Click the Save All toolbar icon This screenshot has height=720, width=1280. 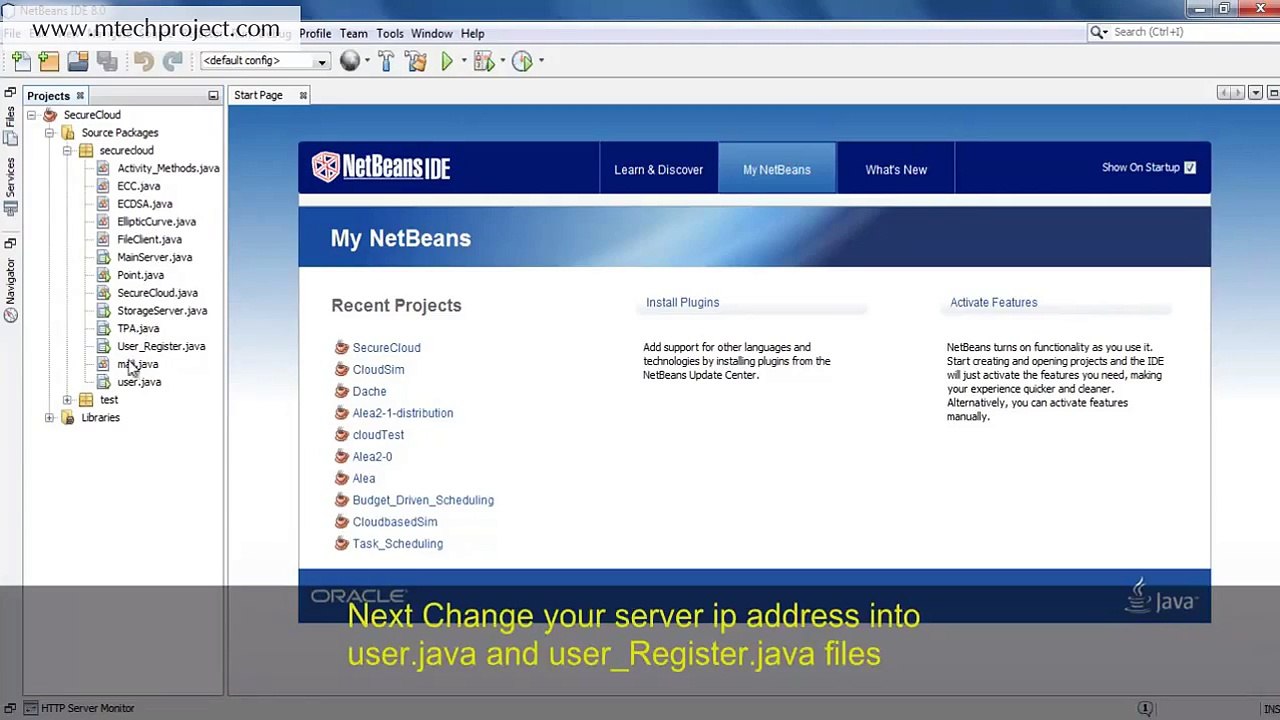tap(107, 61)
